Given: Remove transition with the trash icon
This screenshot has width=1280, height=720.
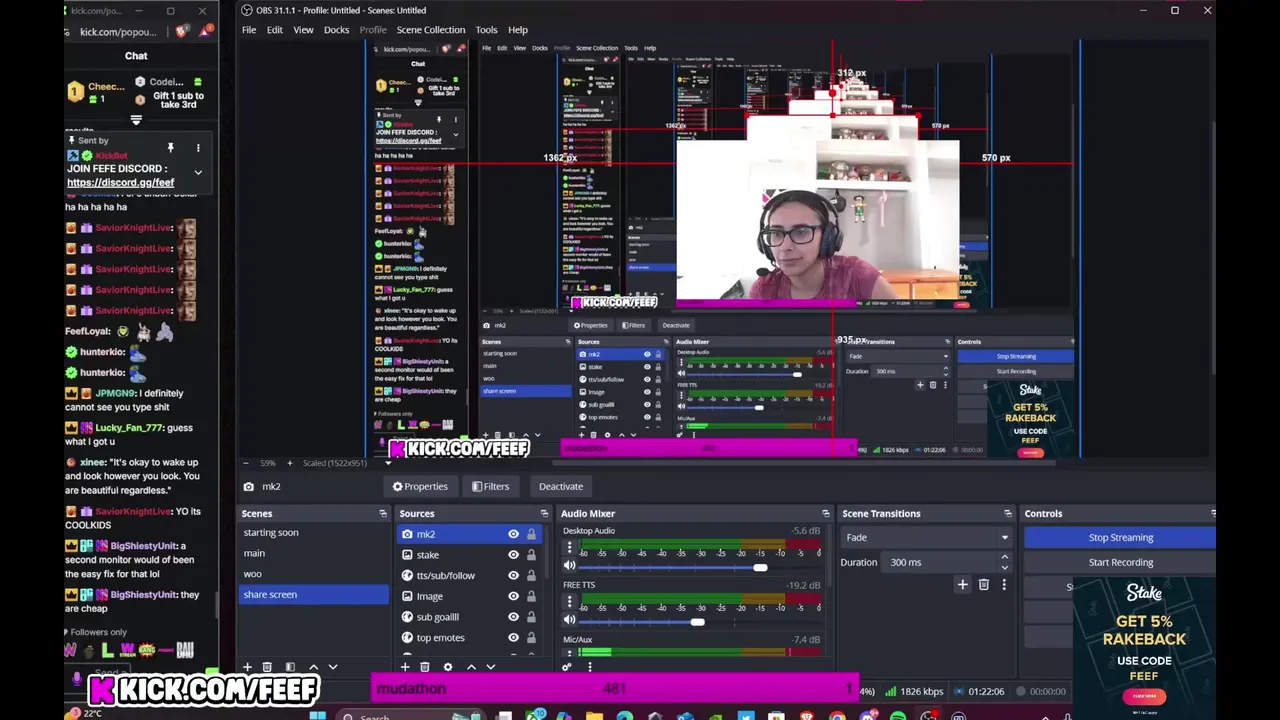Looking at the screenshot, I should tap(984, 585).
